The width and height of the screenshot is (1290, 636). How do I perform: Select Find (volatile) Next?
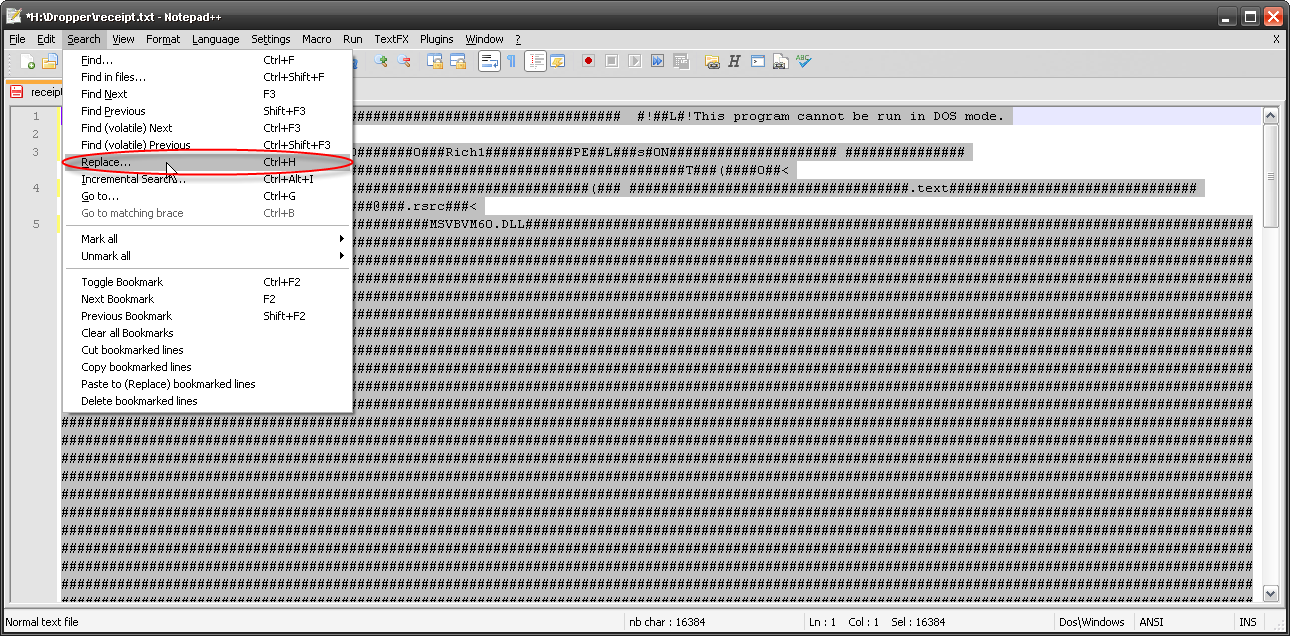pos(207,128)
